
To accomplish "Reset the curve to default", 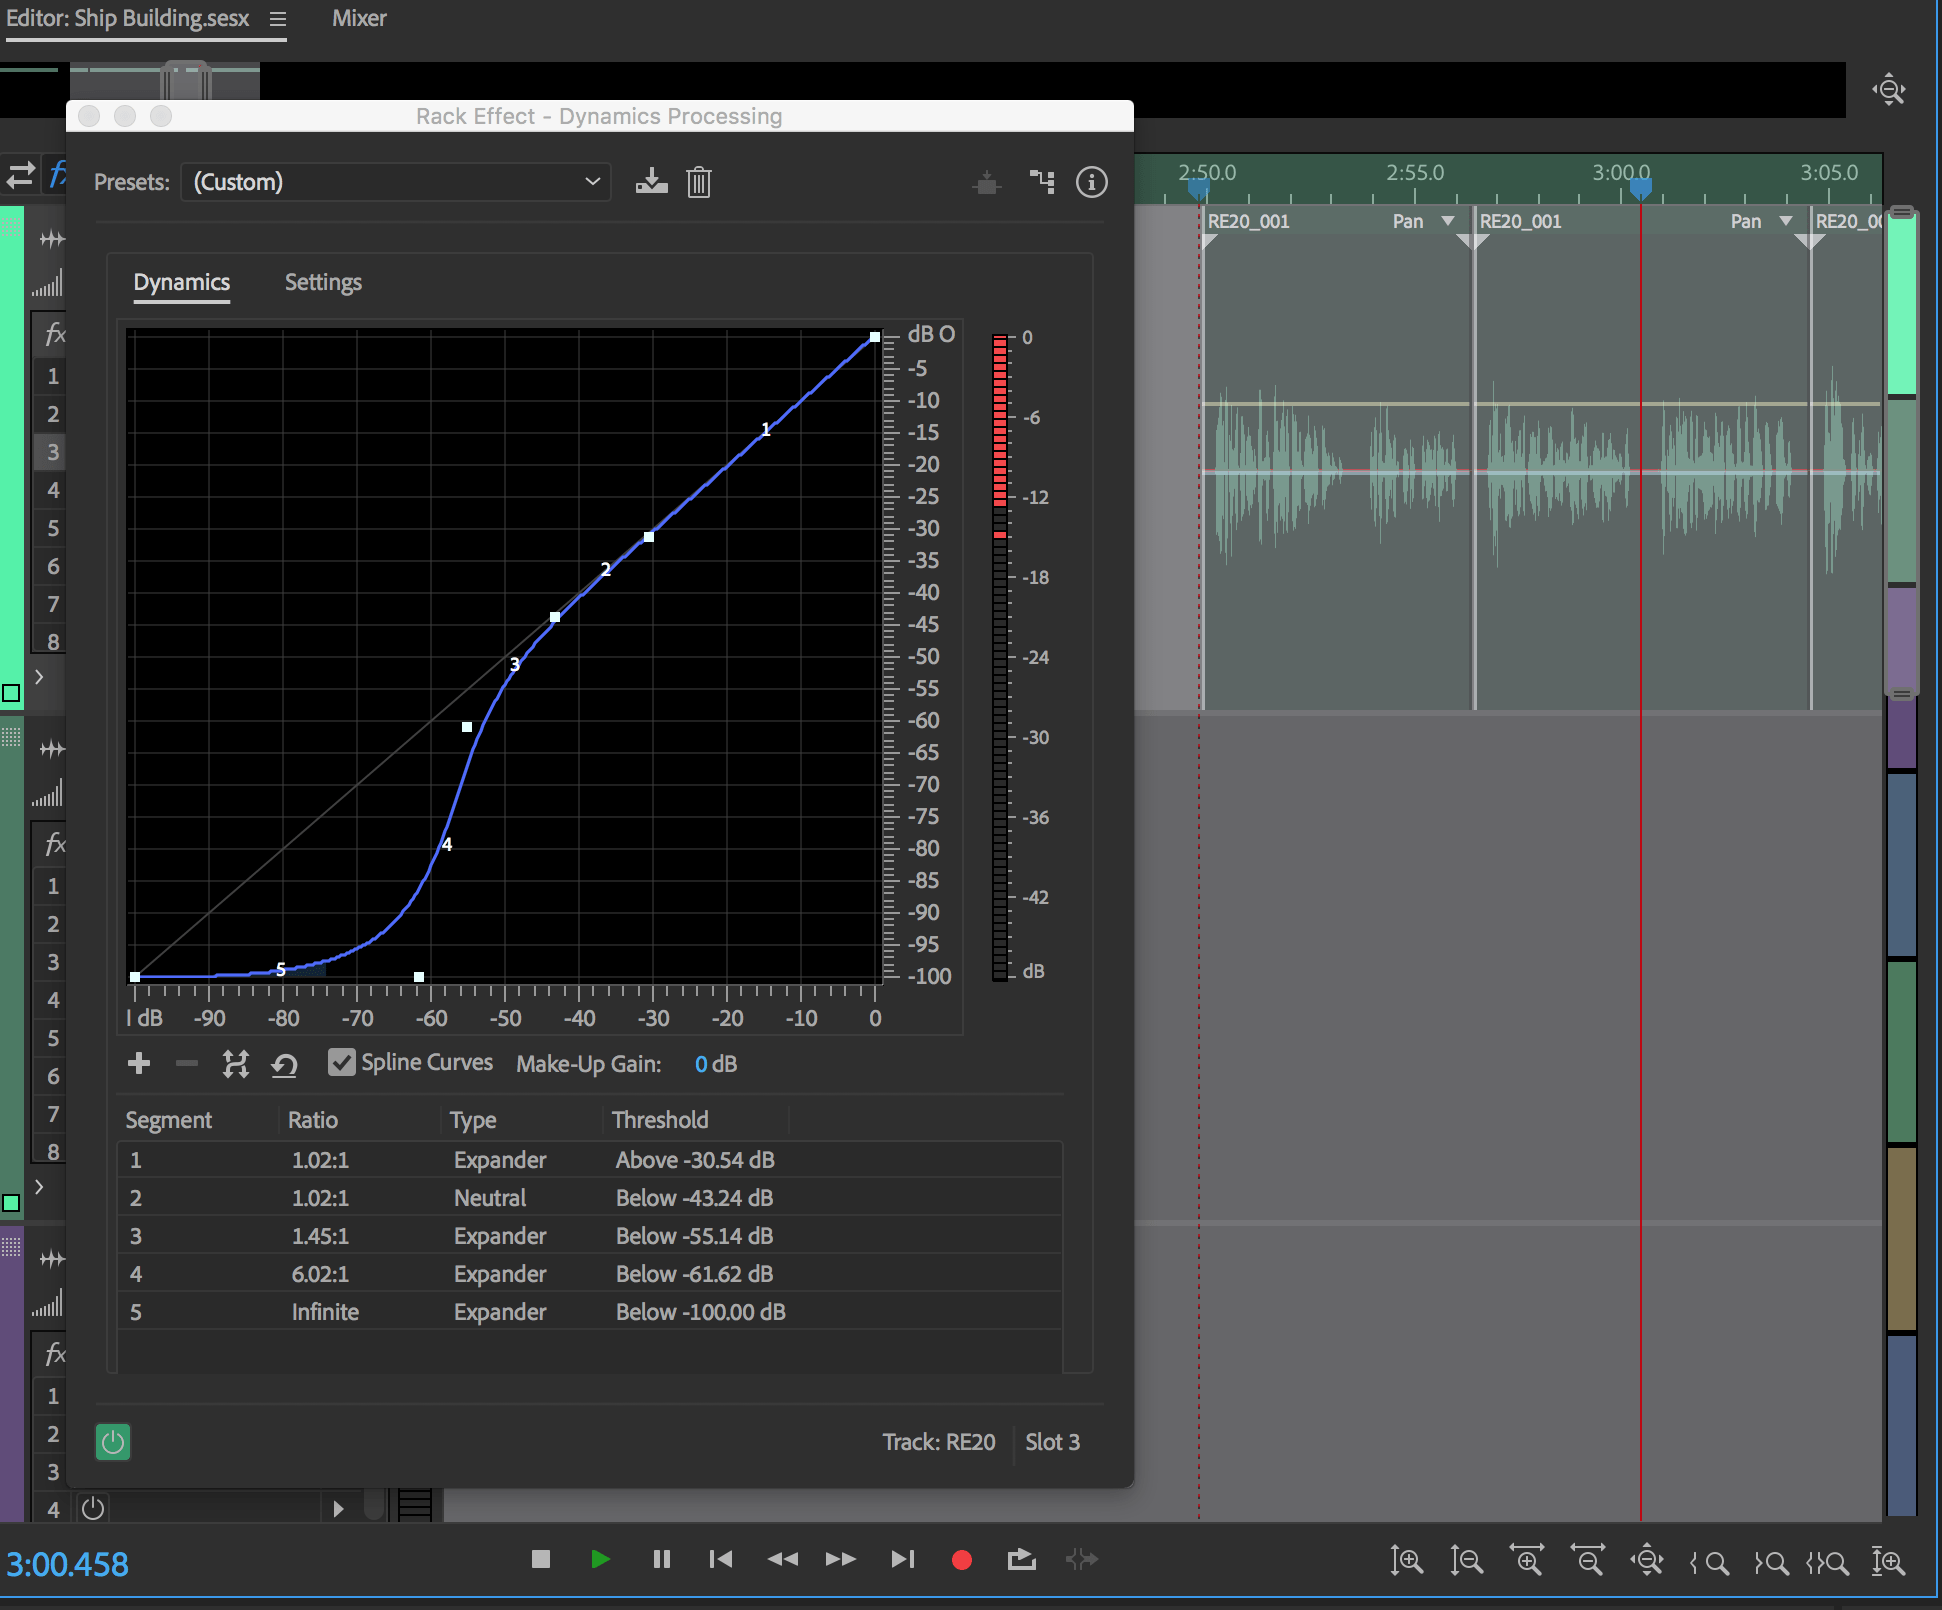I will [285, 1063].
